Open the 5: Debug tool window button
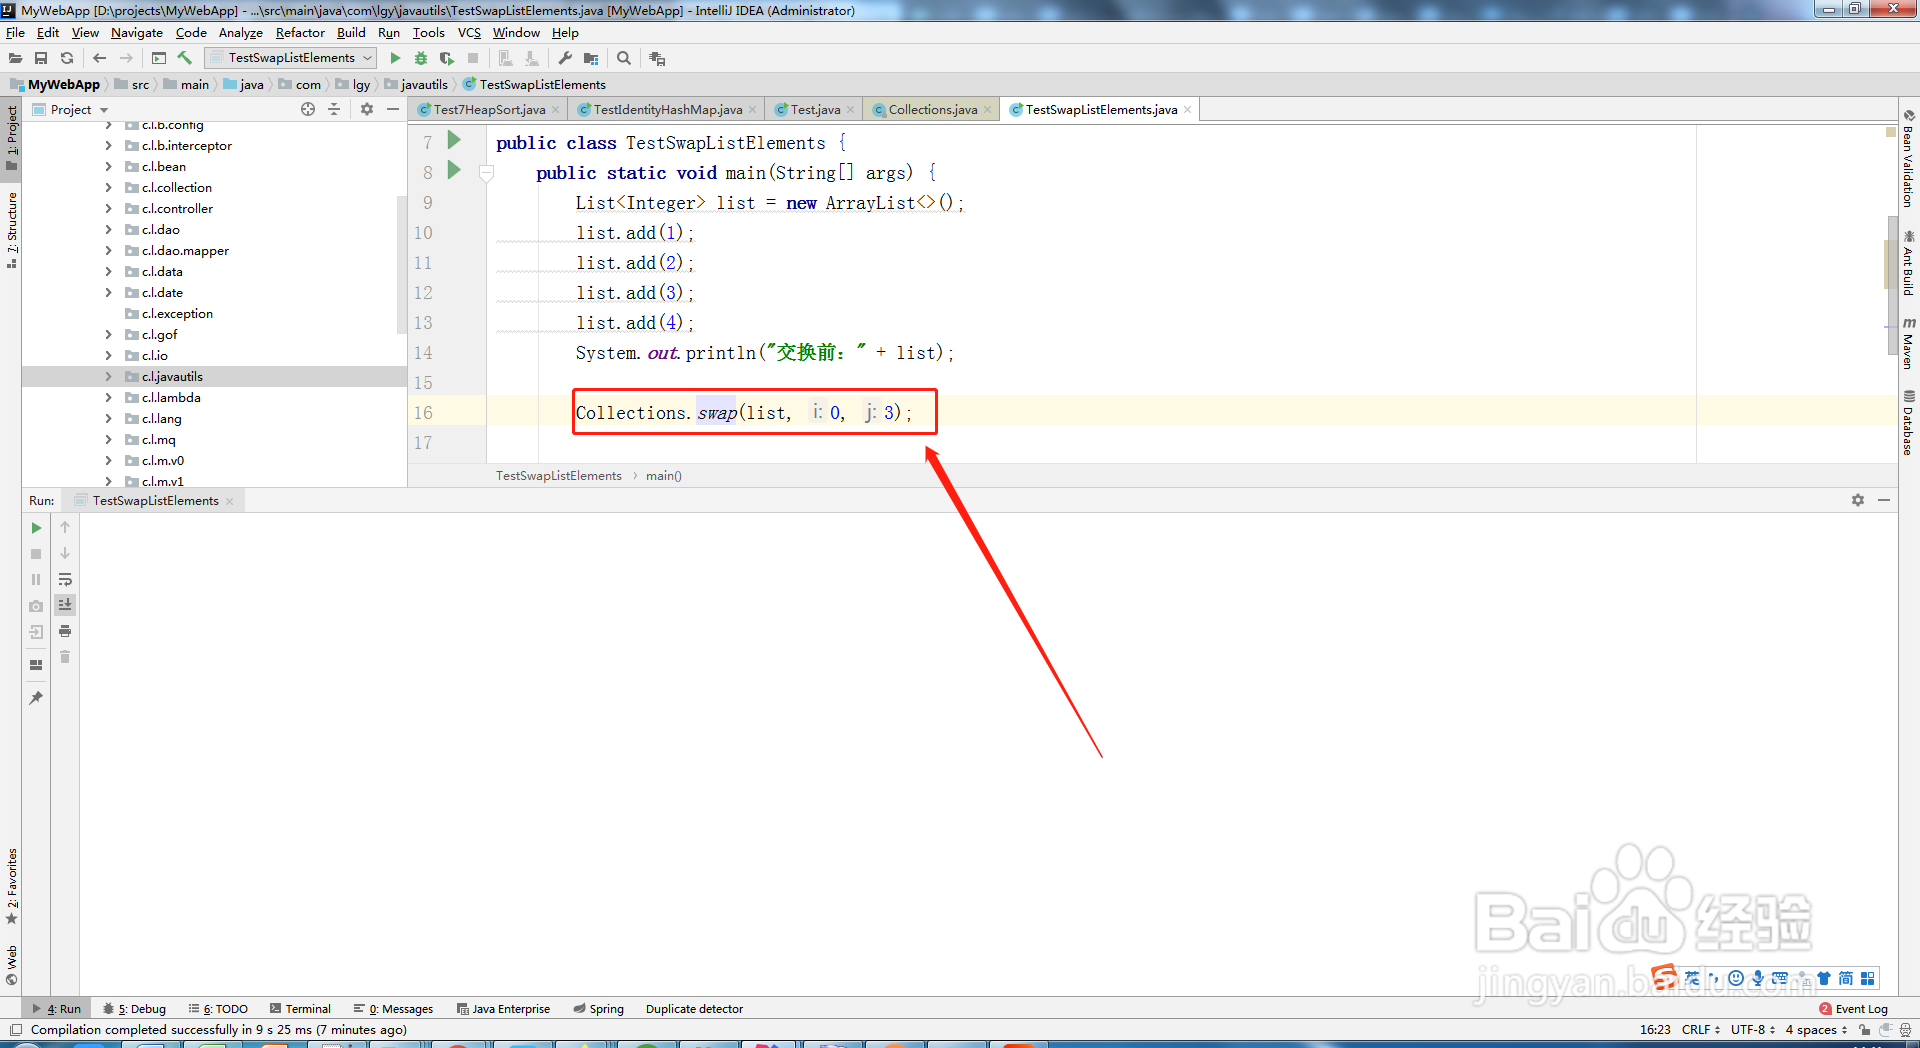This screenshot has width=1920, height=1048. (135, 1009)
